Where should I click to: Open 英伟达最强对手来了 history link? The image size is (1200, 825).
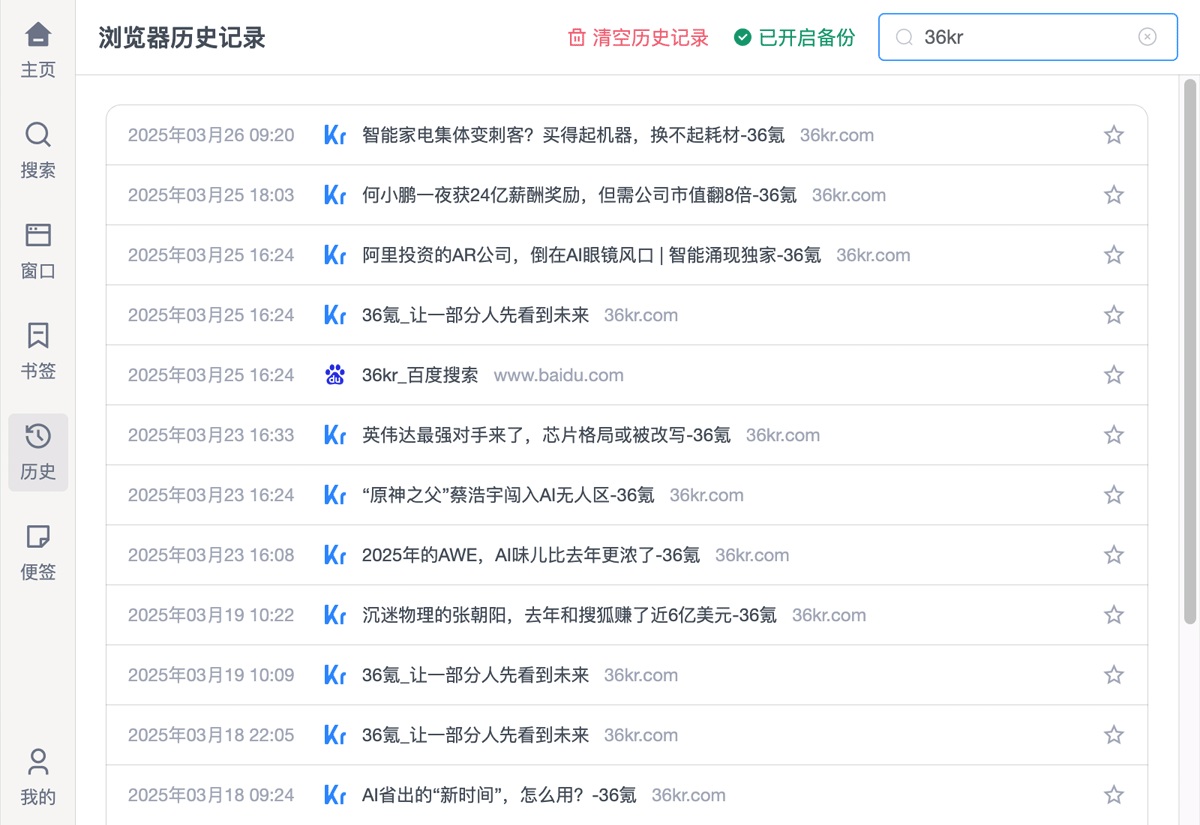546,435
